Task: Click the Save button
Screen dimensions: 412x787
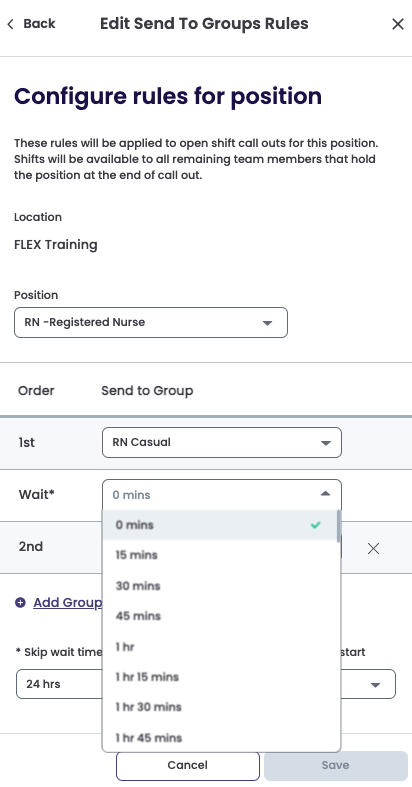Action: (x=335, y=765)
